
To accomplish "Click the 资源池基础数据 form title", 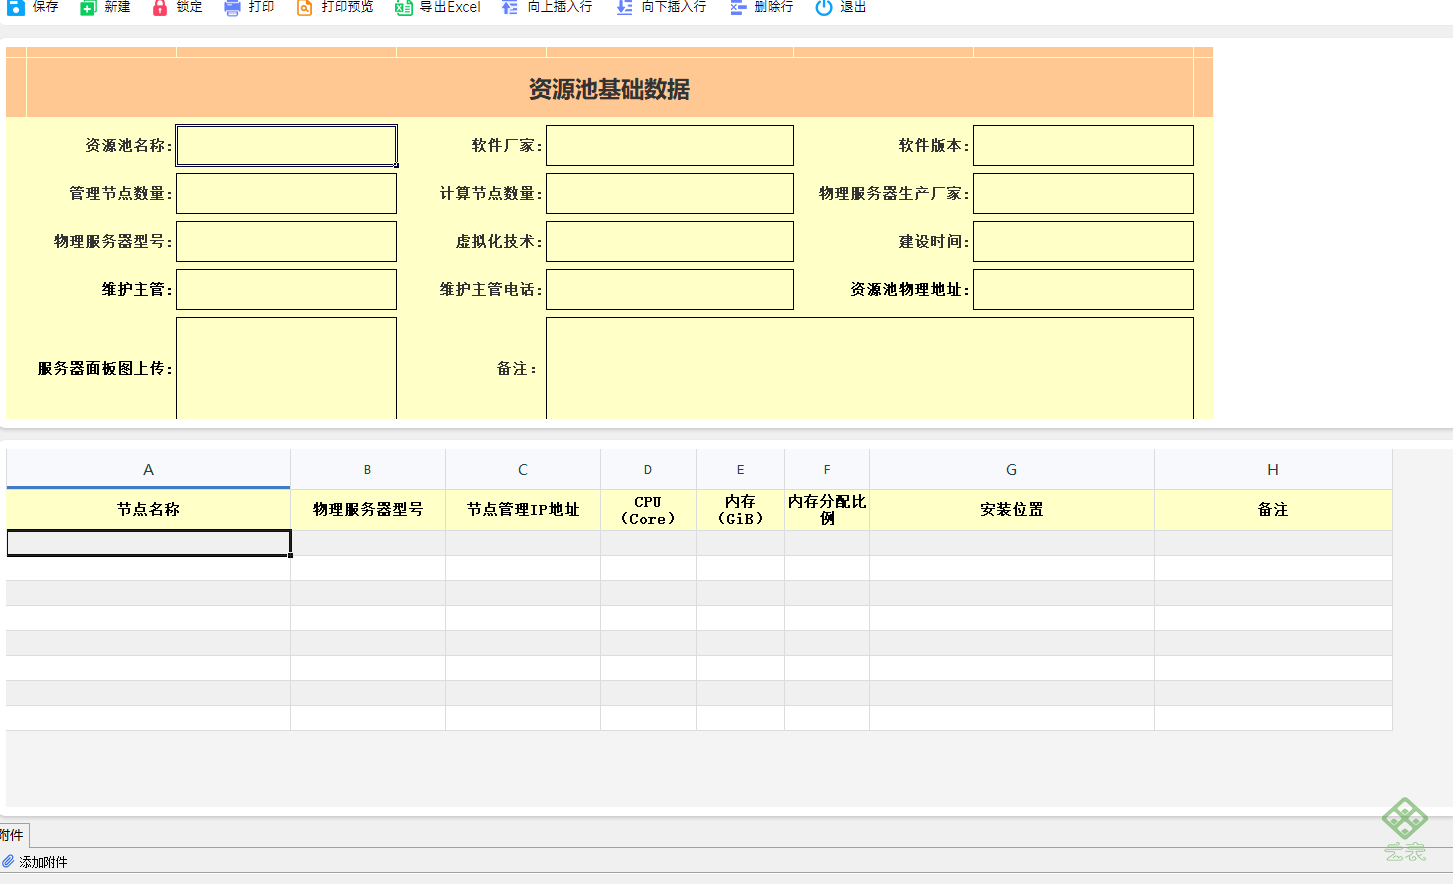I will 609,89.
